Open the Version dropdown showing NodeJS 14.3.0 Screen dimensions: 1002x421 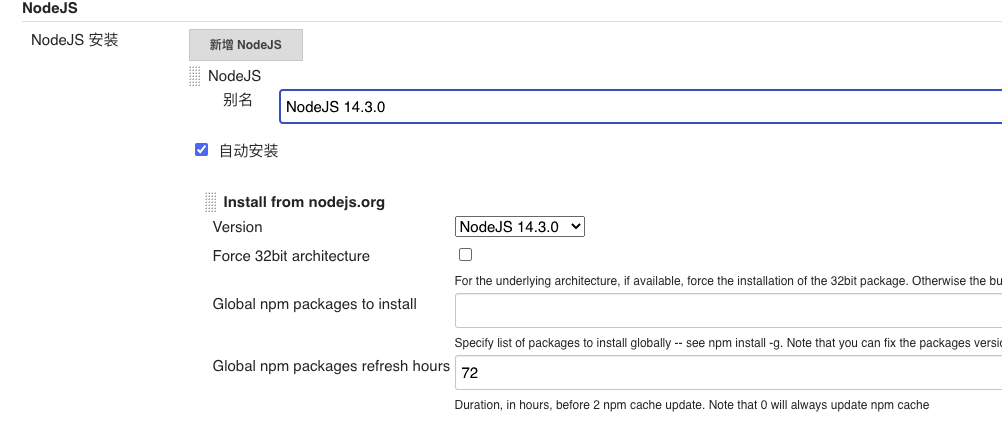pos(520,227)
